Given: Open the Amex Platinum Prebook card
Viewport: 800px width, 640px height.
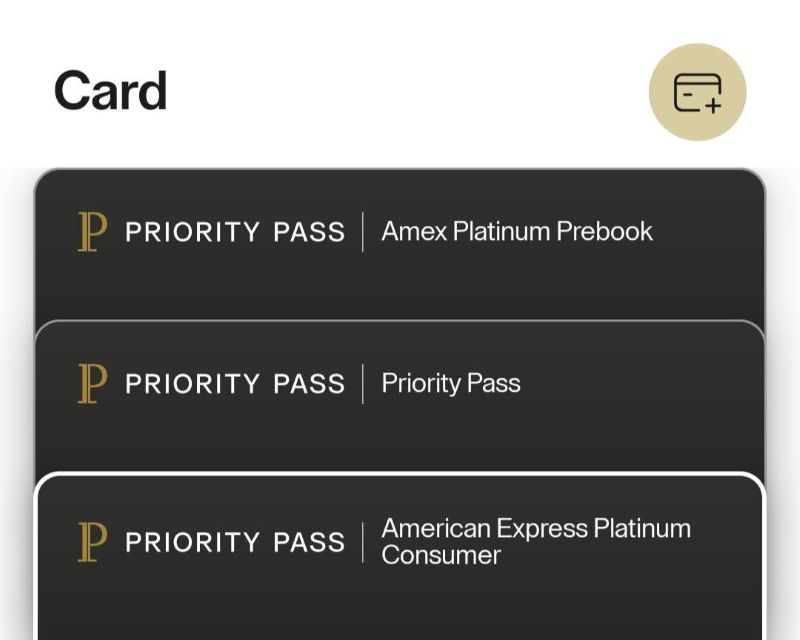Looking at the screenshot, I should (399, 244).
